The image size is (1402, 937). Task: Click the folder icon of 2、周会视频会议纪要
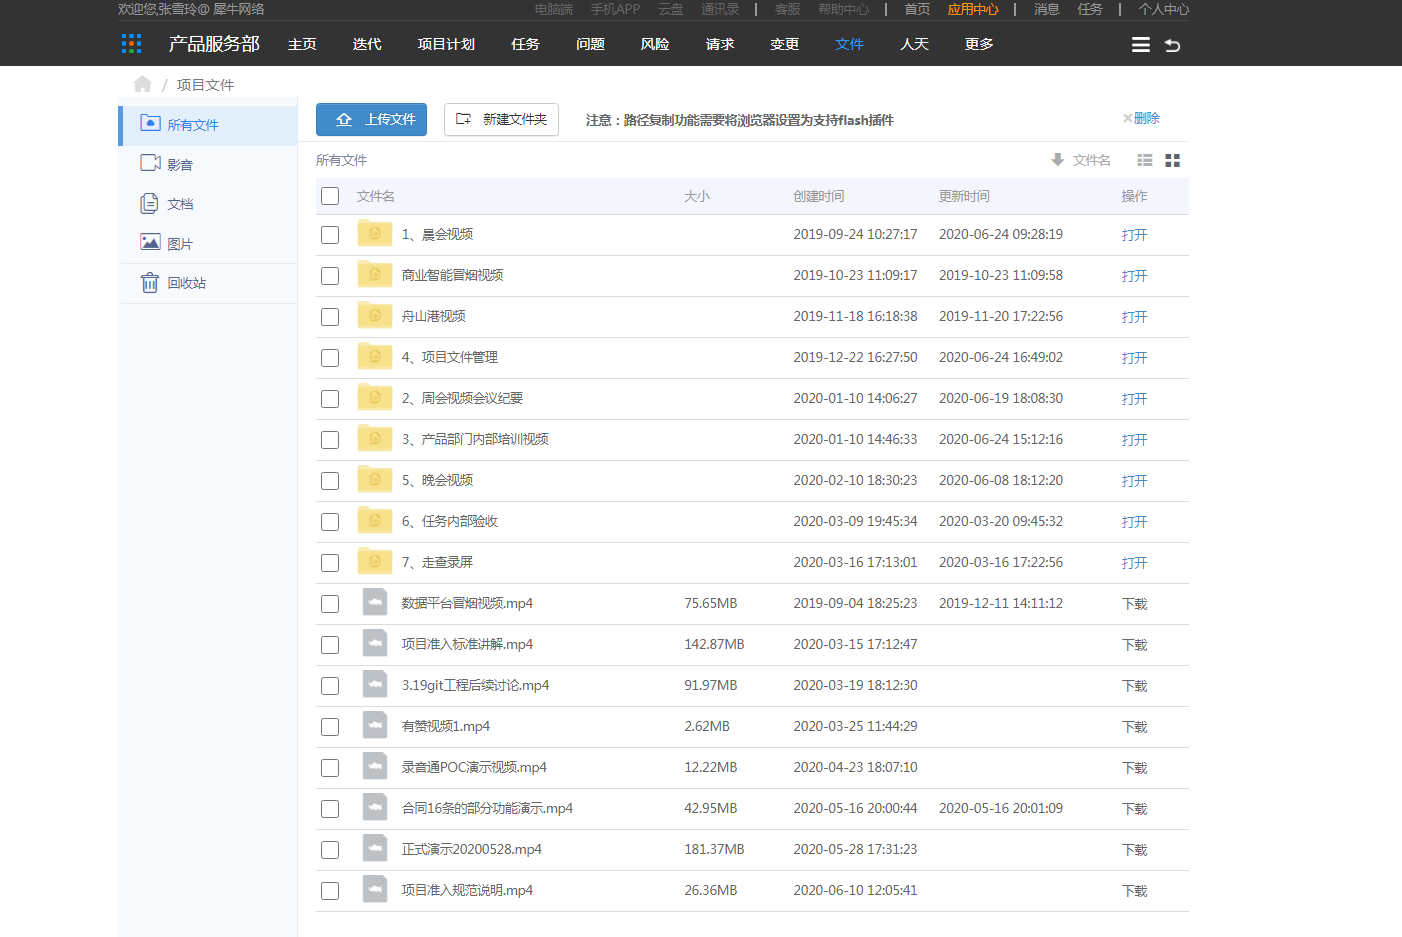pyautogui.click(x=375, y=397)
